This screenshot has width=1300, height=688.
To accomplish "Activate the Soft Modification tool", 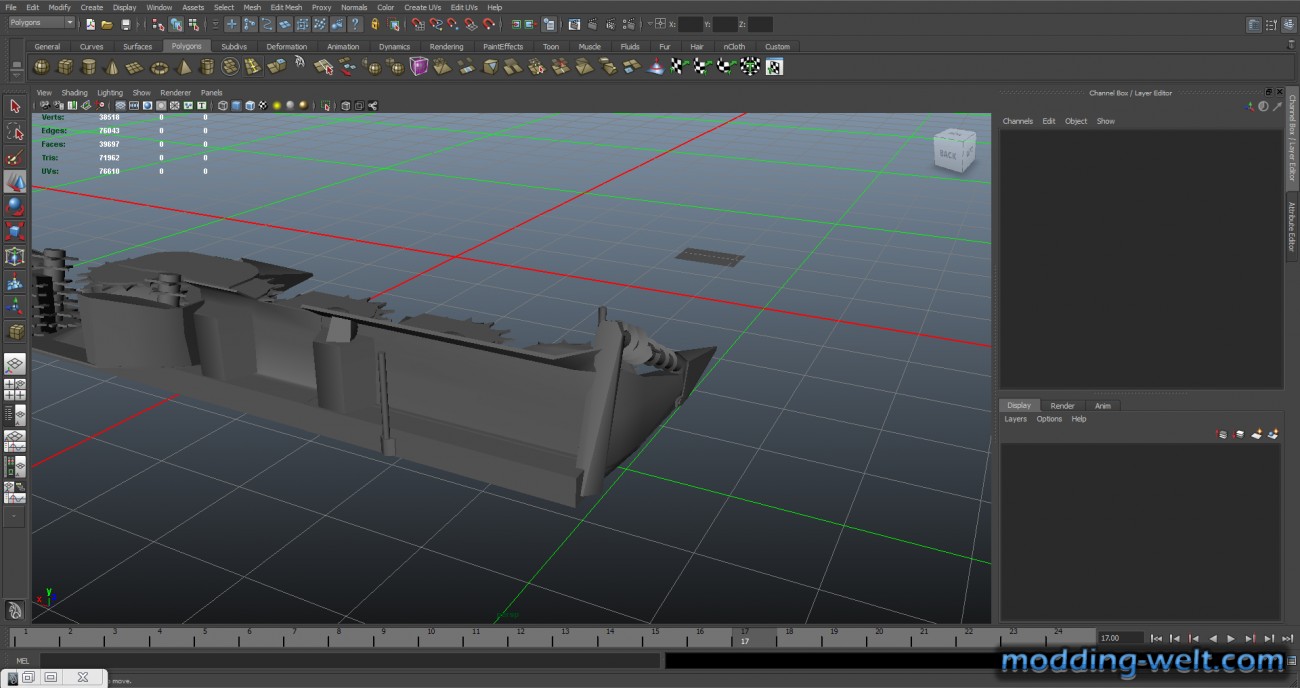I will [x=15, y=283].
